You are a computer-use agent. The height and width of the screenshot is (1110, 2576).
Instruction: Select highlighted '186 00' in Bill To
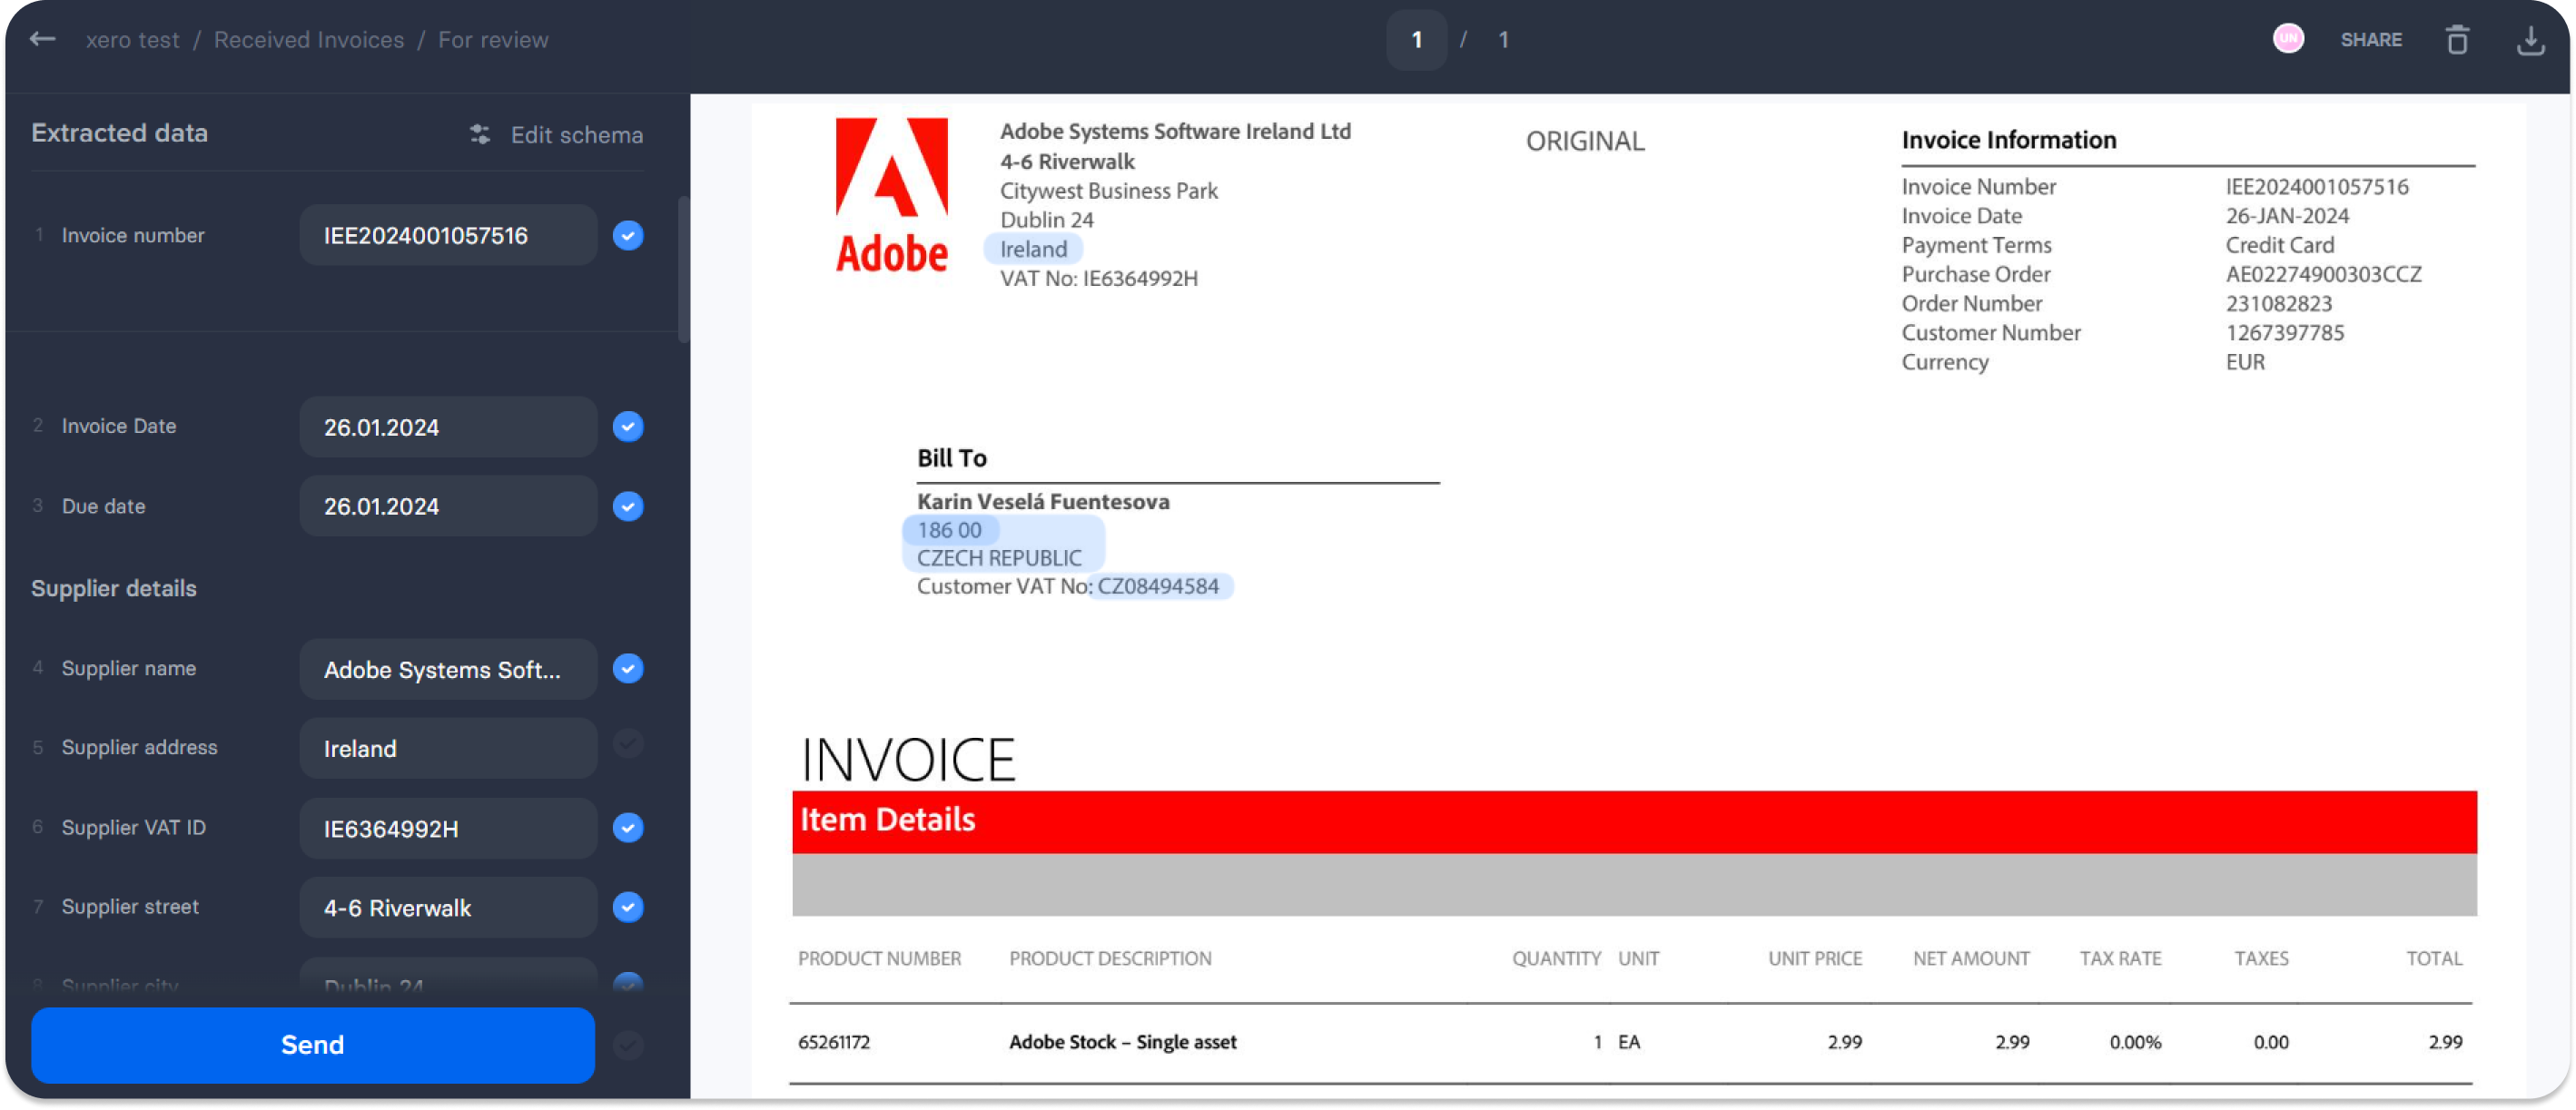click(949, 530)
